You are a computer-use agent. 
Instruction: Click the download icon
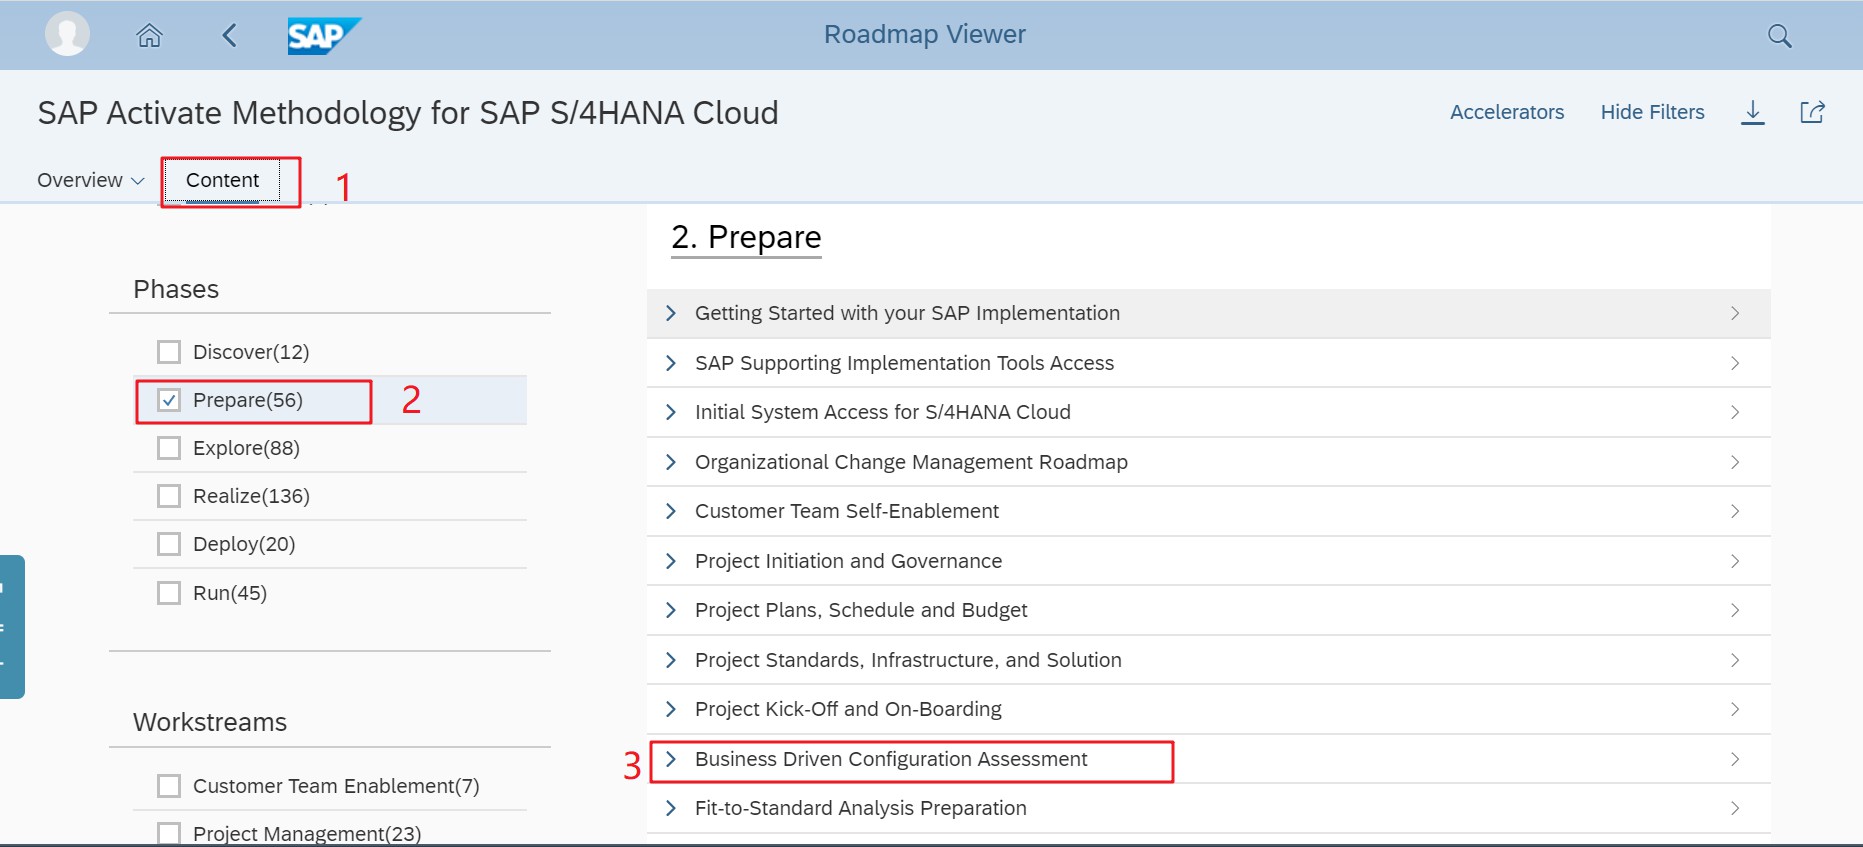[1752, 112]
